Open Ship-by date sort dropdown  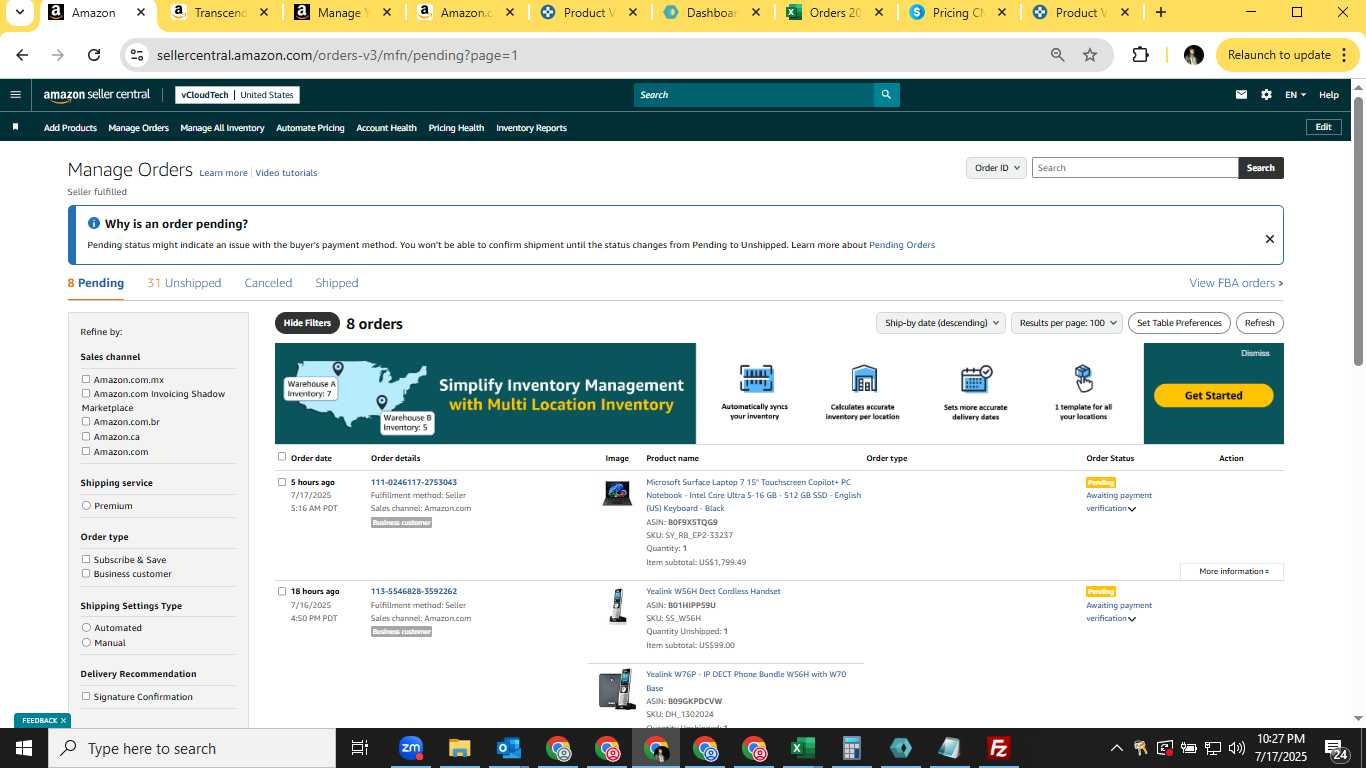pyautogui.click(x=940, y=323)
